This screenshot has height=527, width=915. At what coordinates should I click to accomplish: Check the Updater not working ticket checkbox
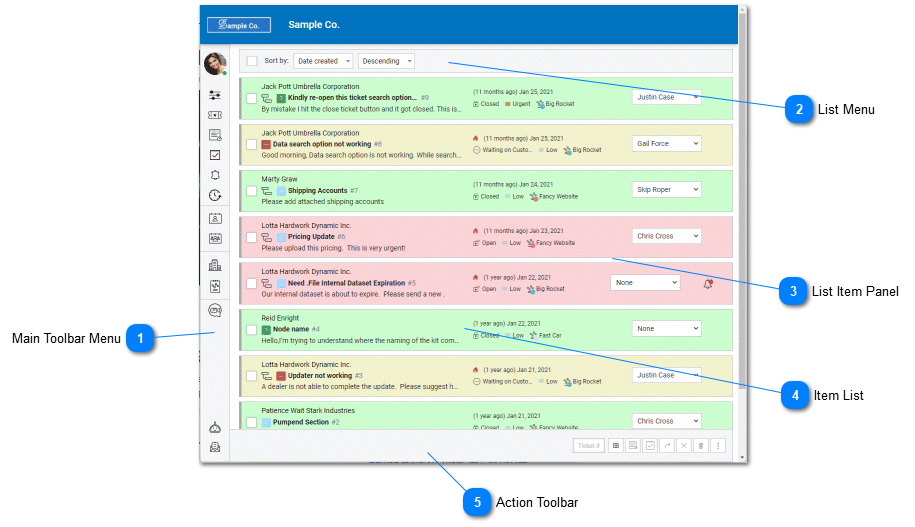coord(252,376)
